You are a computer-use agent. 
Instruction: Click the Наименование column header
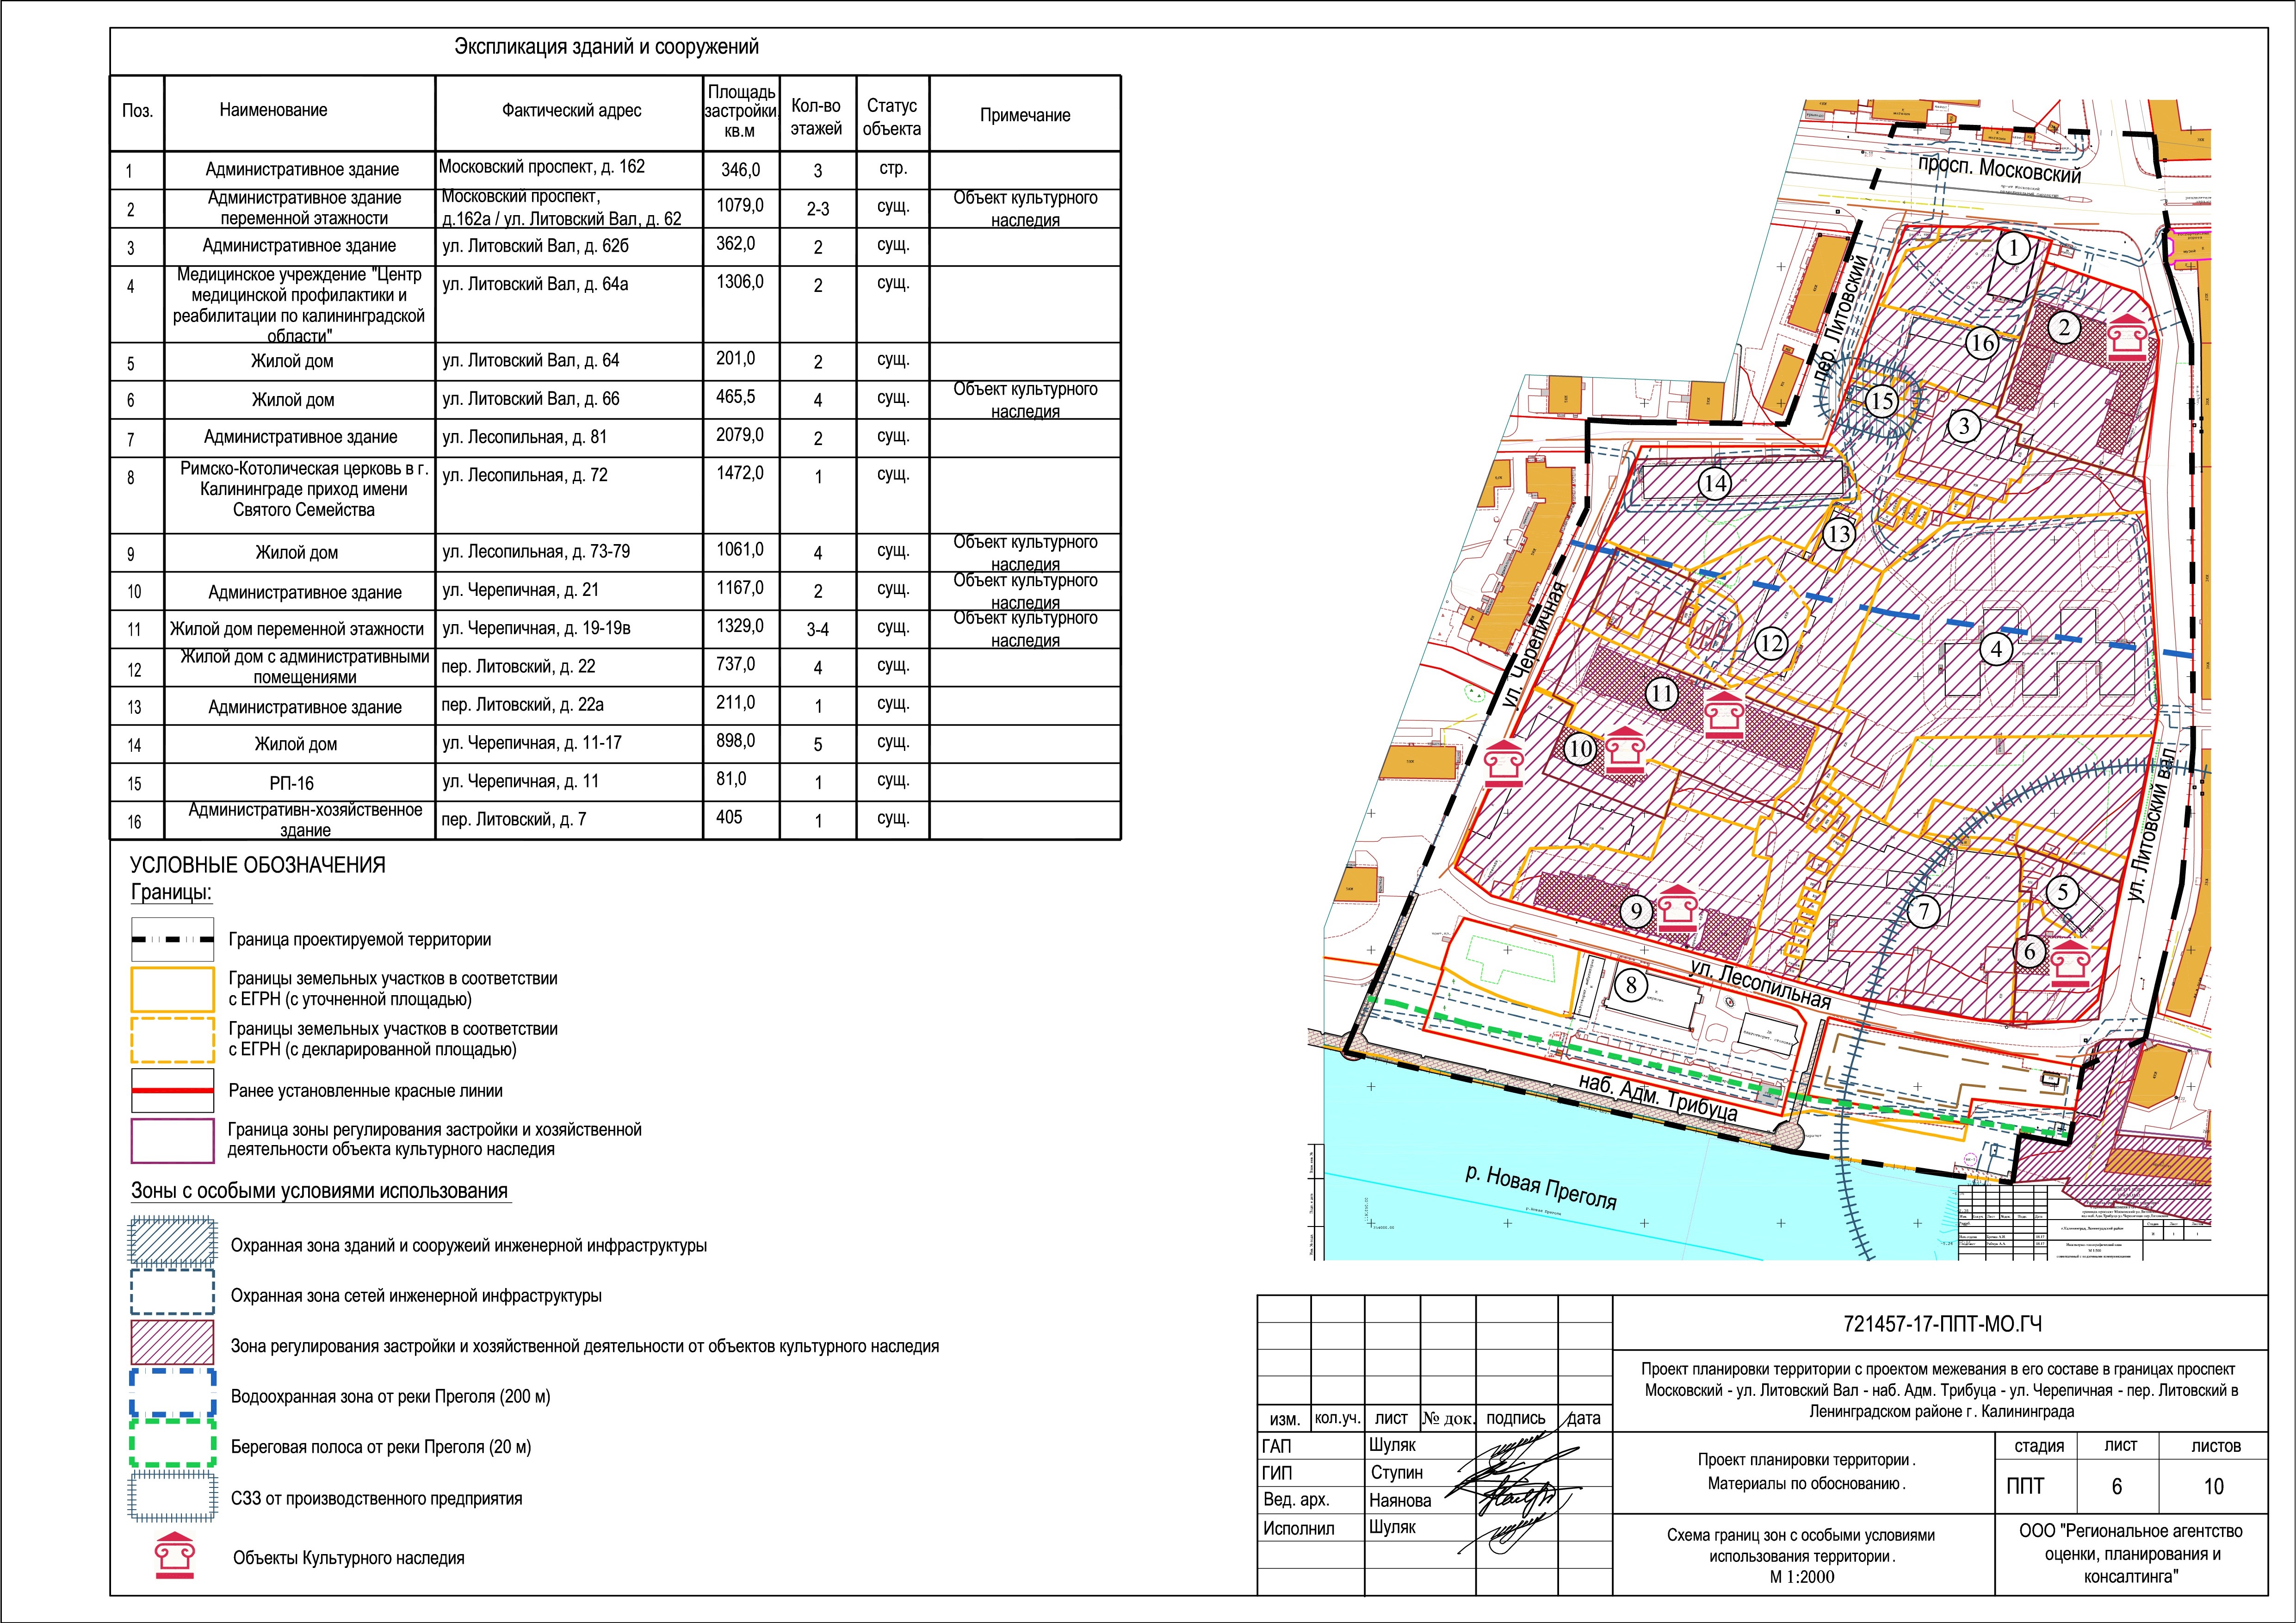[x=273, y=110]
